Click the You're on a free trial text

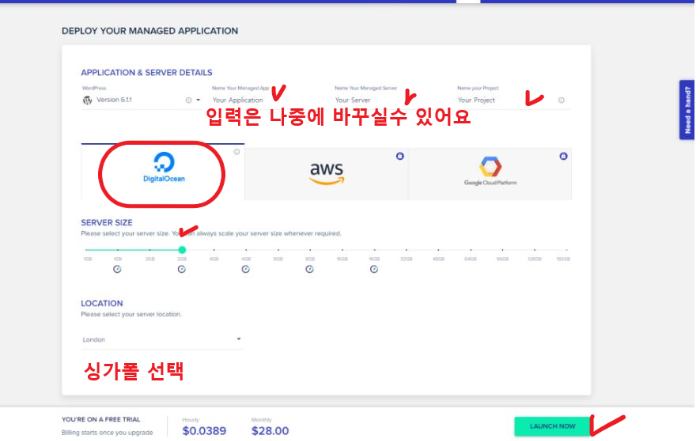tap(101, 420)
